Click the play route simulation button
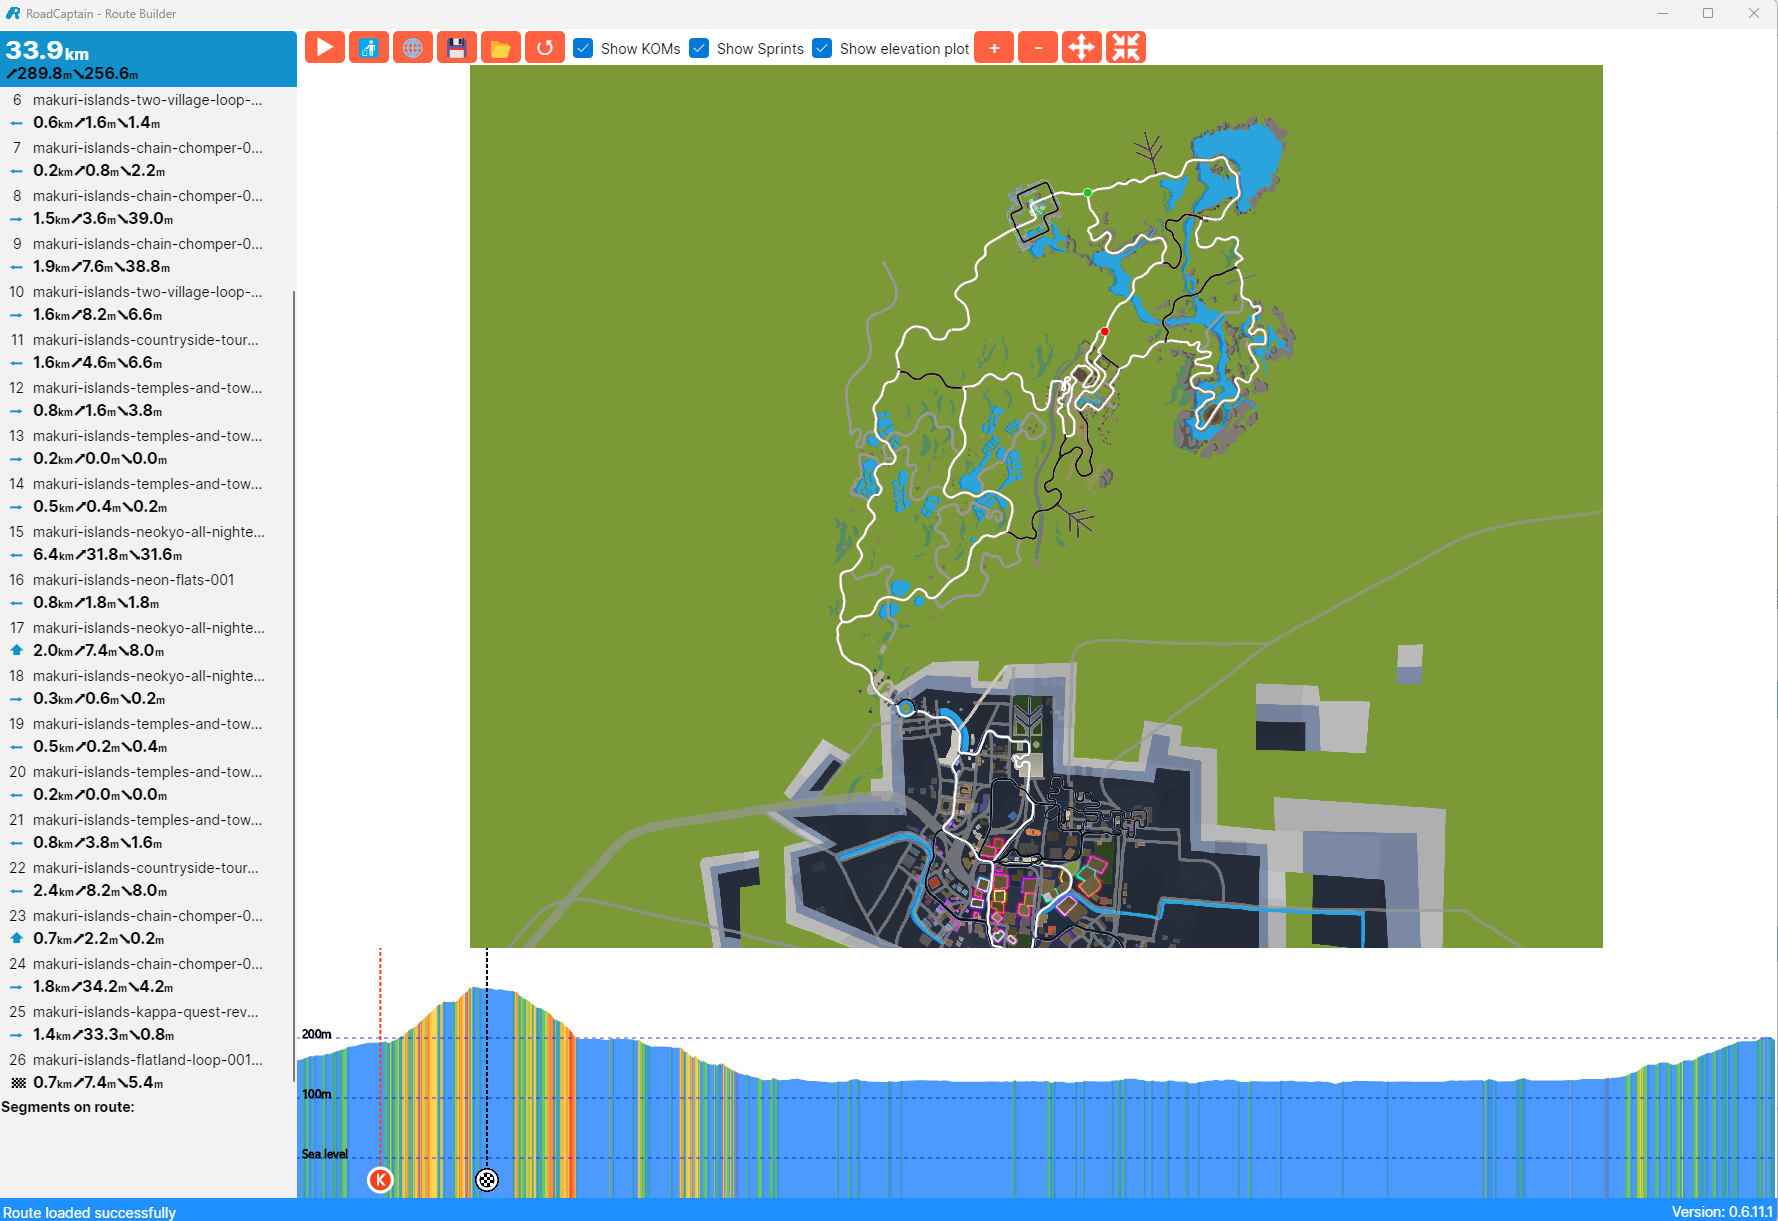The height and width of the screenshot is (1221, 1778). 324,48
